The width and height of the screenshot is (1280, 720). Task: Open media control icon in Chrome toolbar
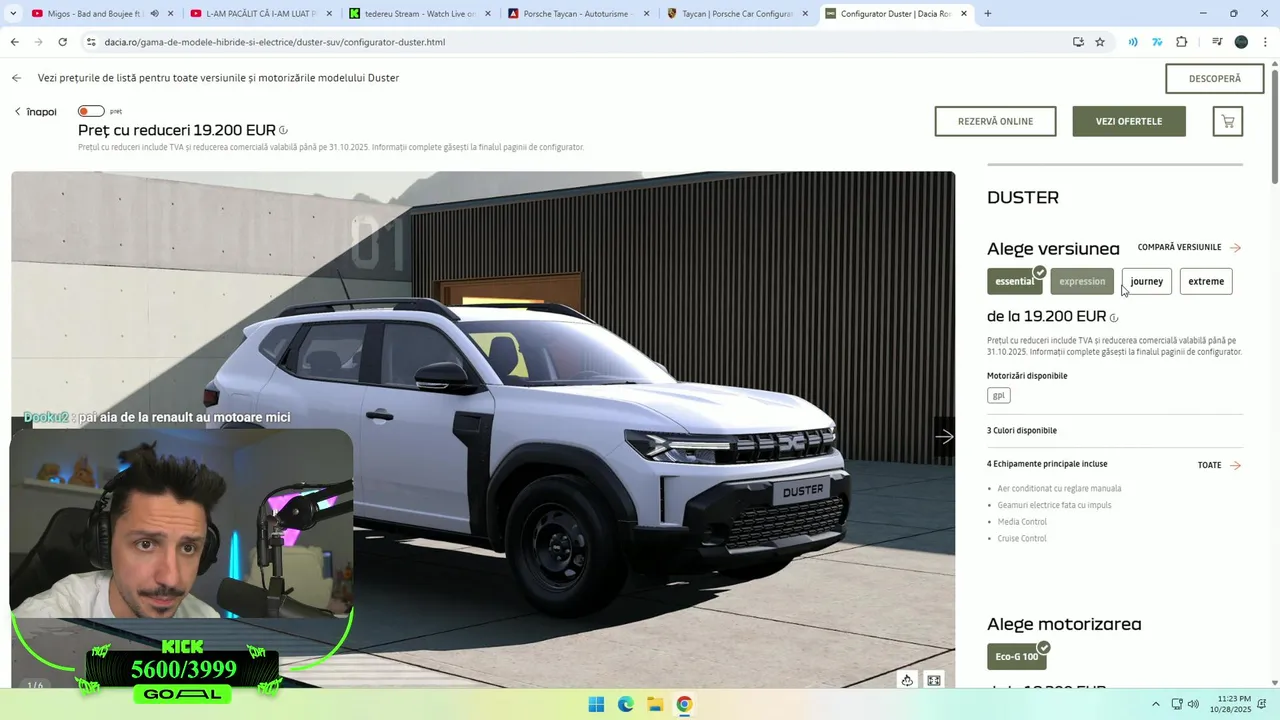coord(1217,42)
